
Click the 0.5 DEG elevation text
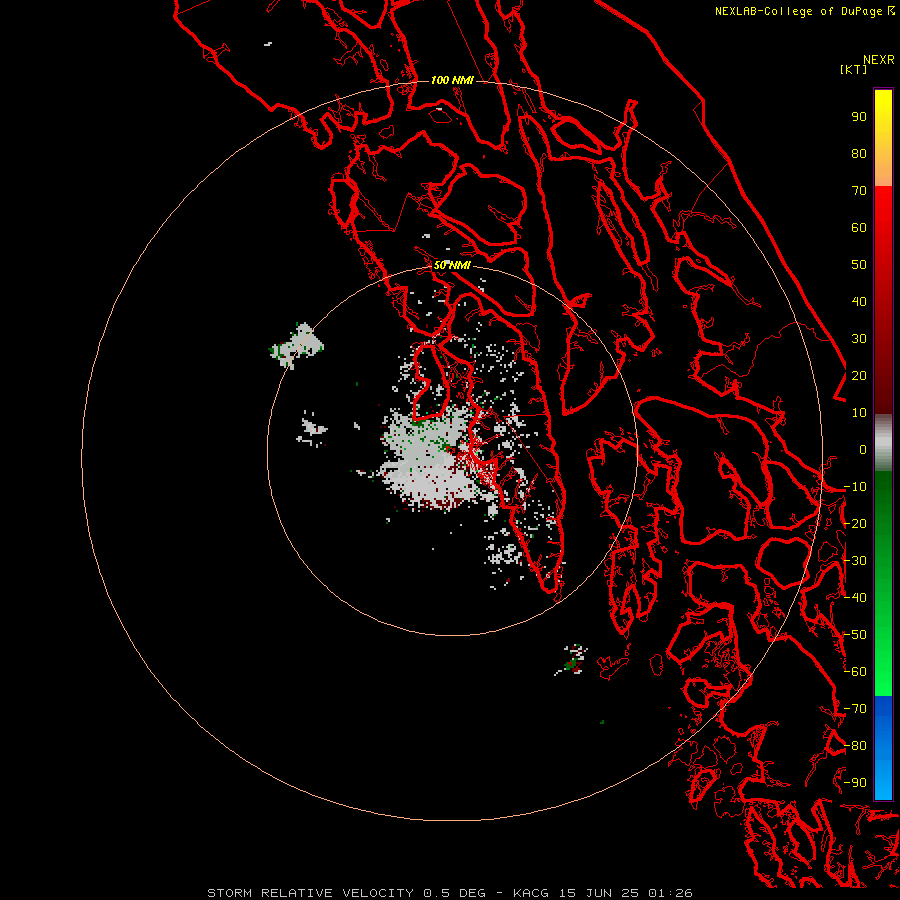(x=454, y=893)
